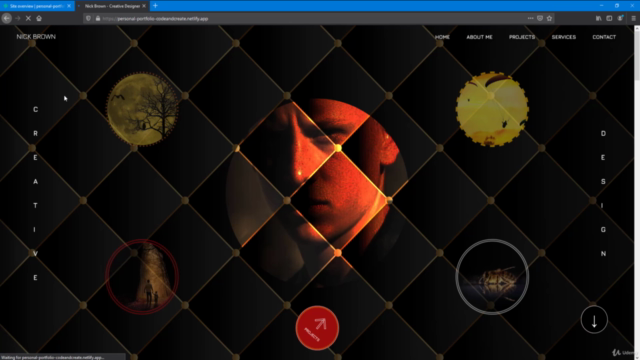Image resolution: width=640 pixels, height=360 pixels.
Task: Click the Pocket save icon
Action: click(x=540, y=18)
